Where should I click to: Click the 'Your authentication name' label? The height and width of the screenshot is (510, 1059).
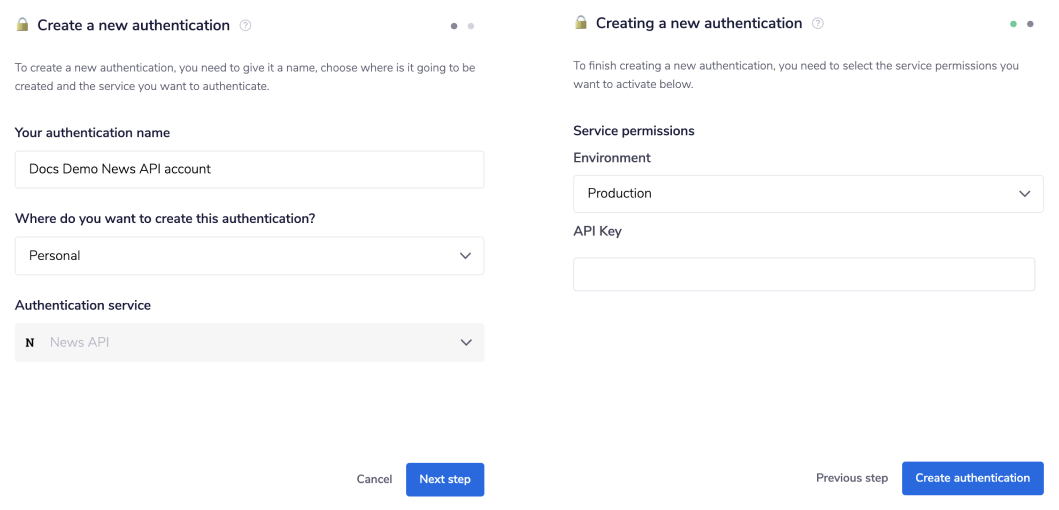92,133
